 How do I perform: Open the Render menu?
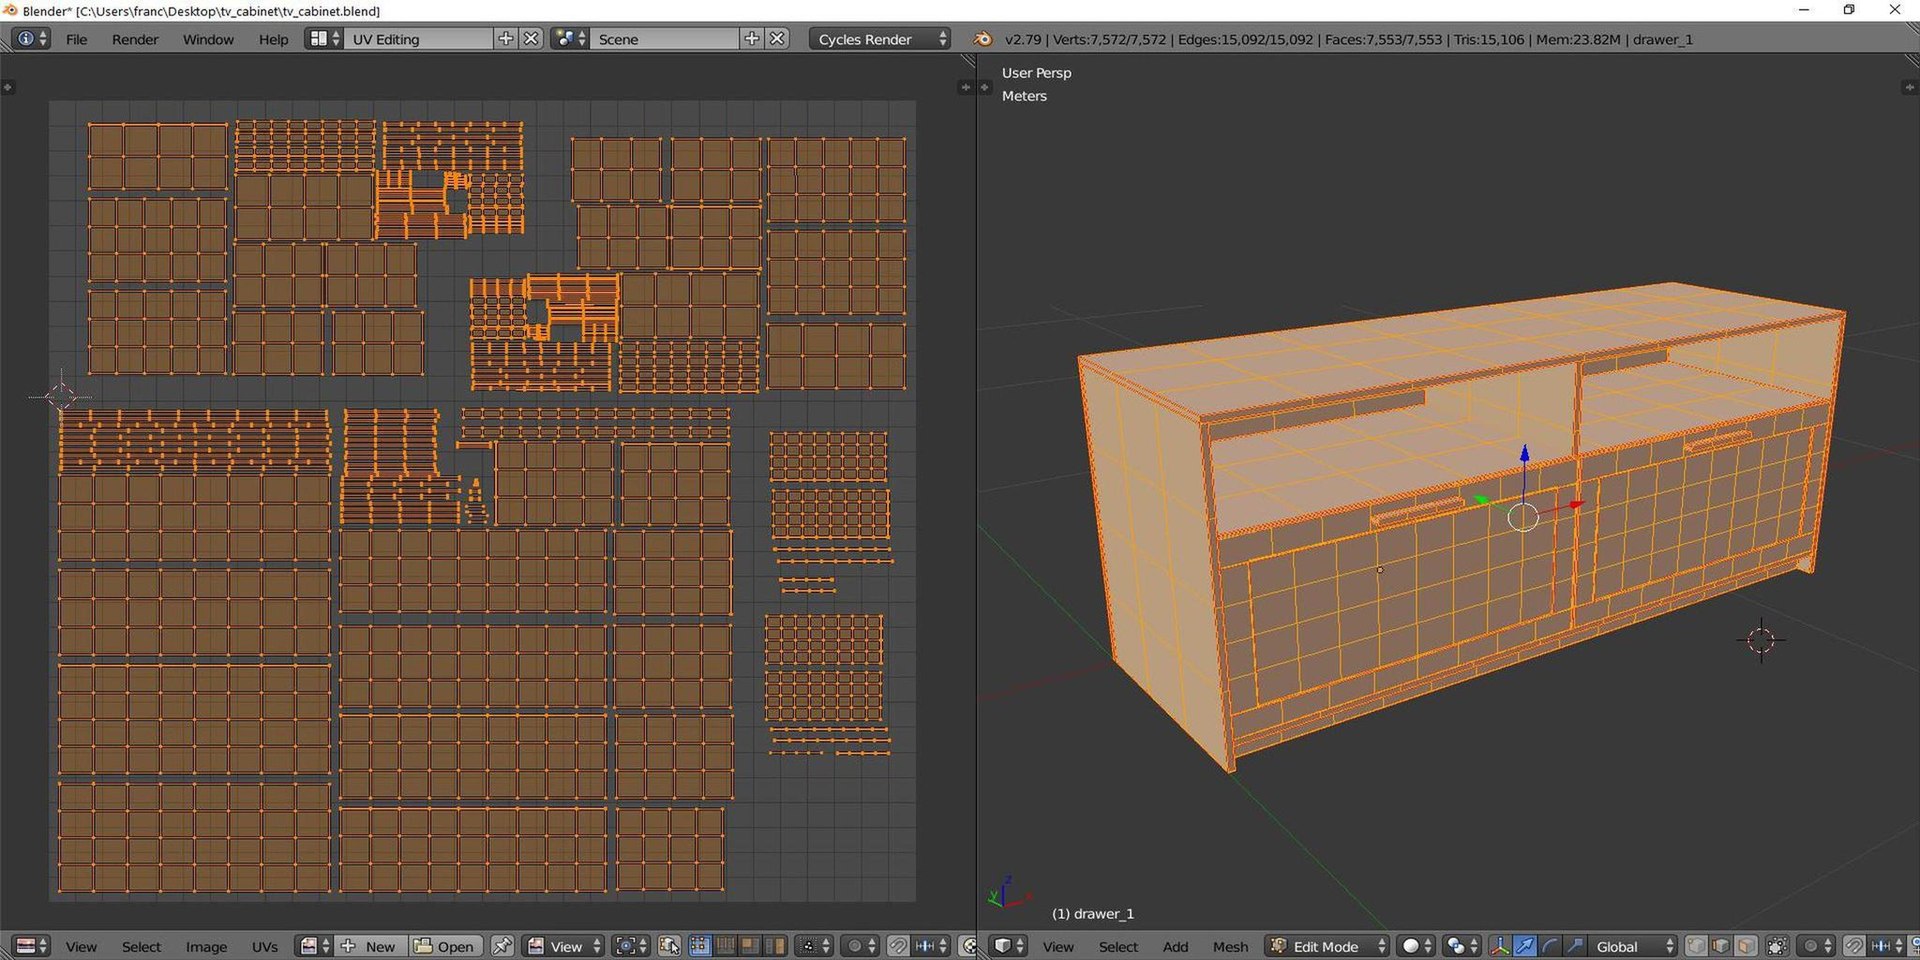tap(135, 39)
